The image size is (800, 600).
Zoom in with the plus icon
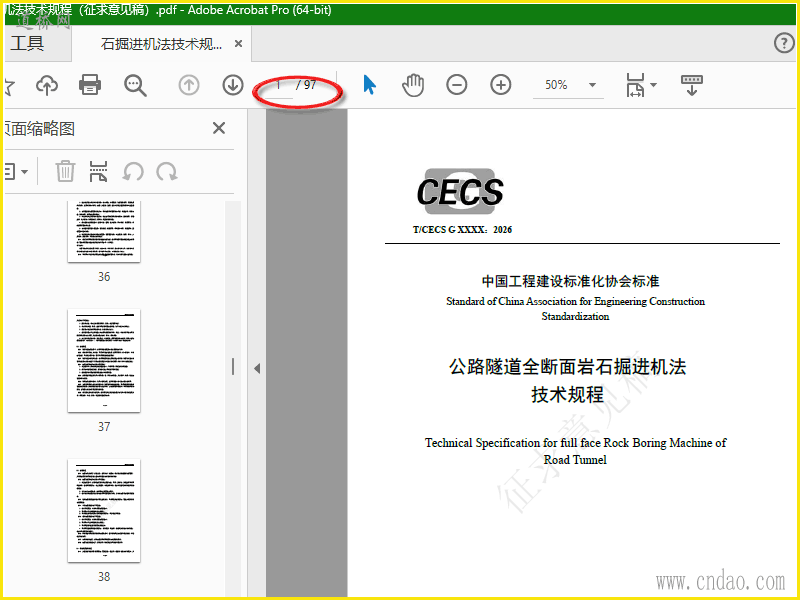click(x=501, y=85)
